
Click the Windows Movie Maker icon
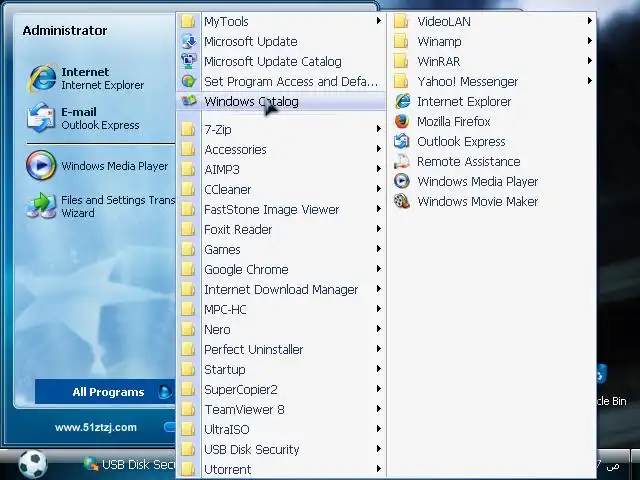pos(402,201)
